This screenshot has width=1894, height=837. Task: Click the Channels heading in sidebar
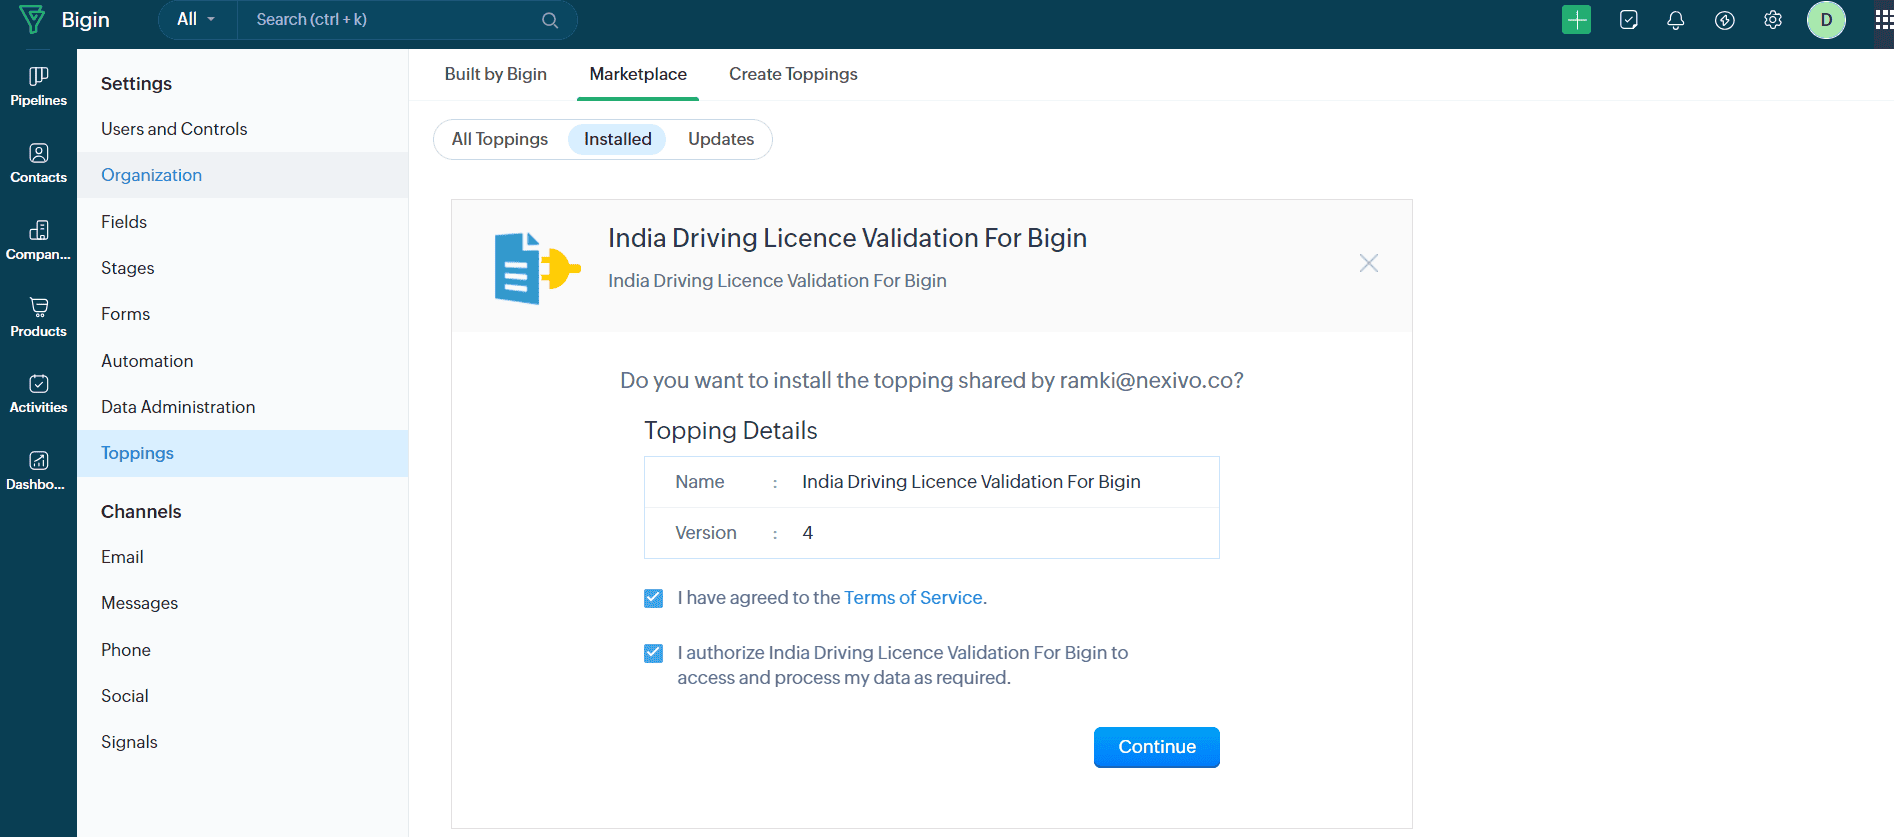(141, 512)
